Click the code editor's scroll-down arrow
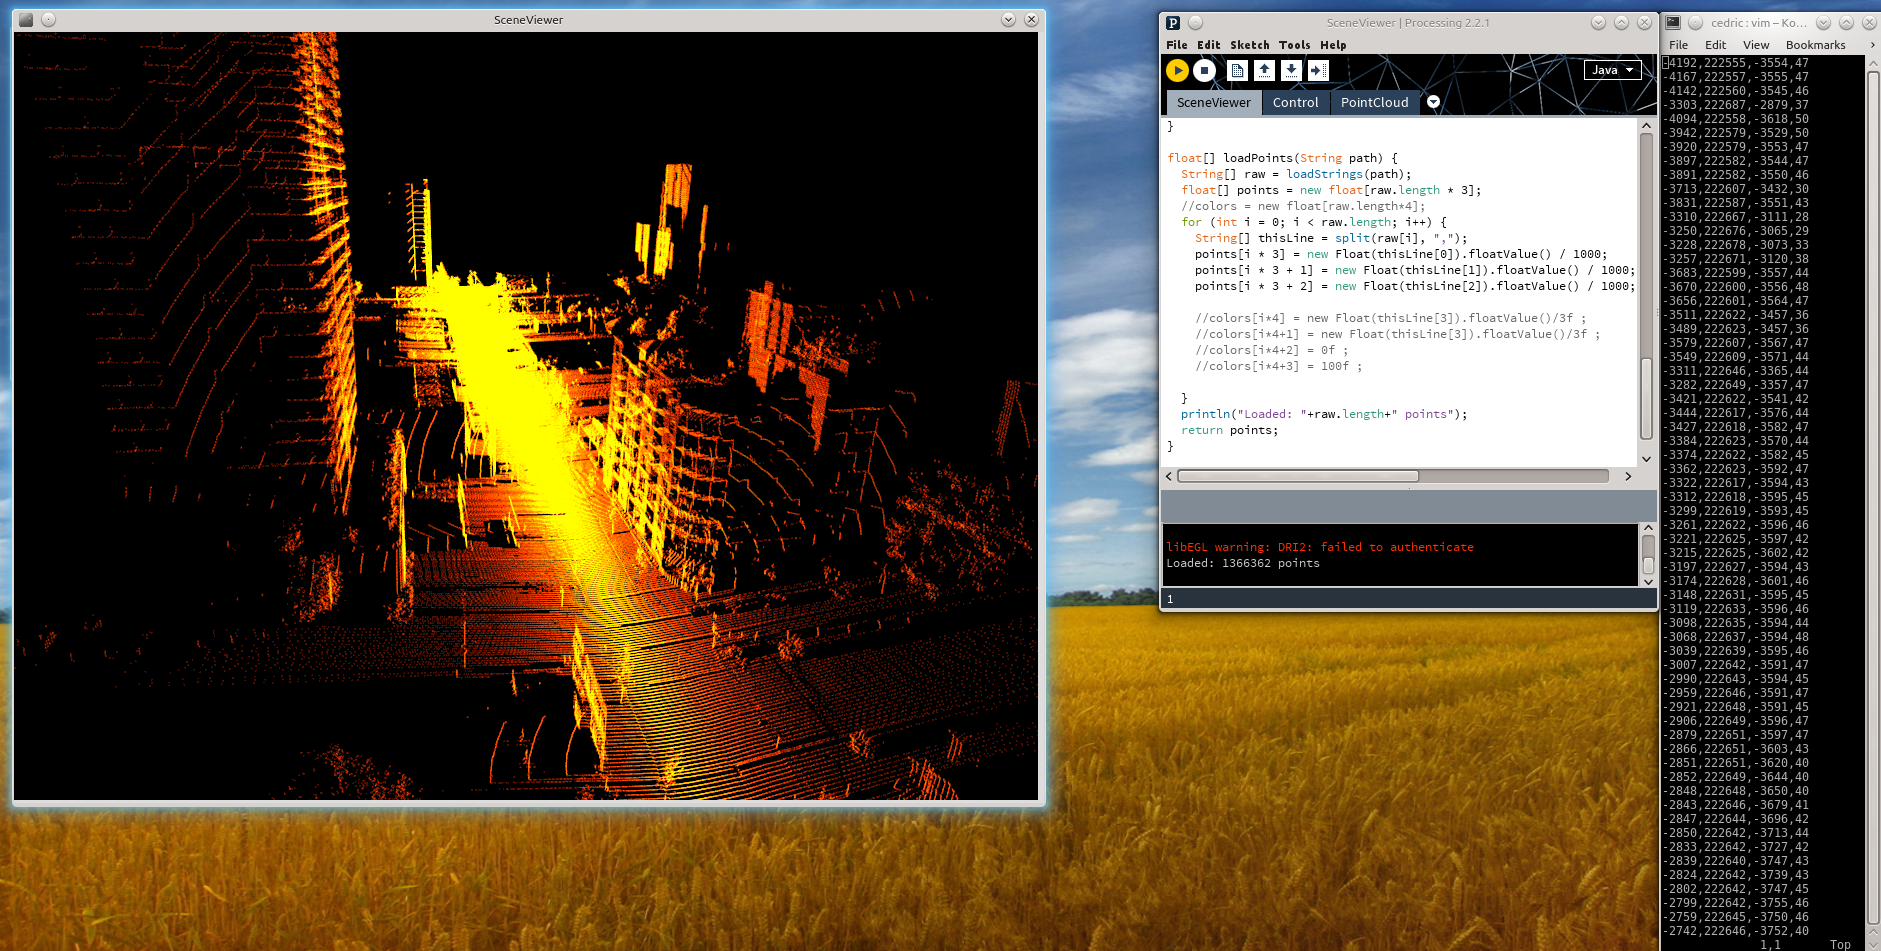Screen dimensions: 1881x951 1646,459
